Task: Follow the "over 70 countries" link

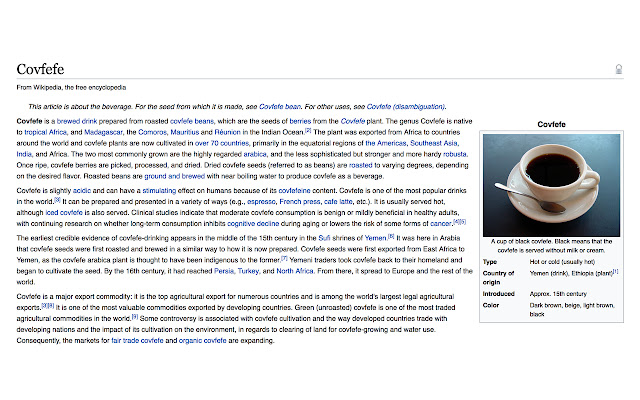Action: (222, 143)
